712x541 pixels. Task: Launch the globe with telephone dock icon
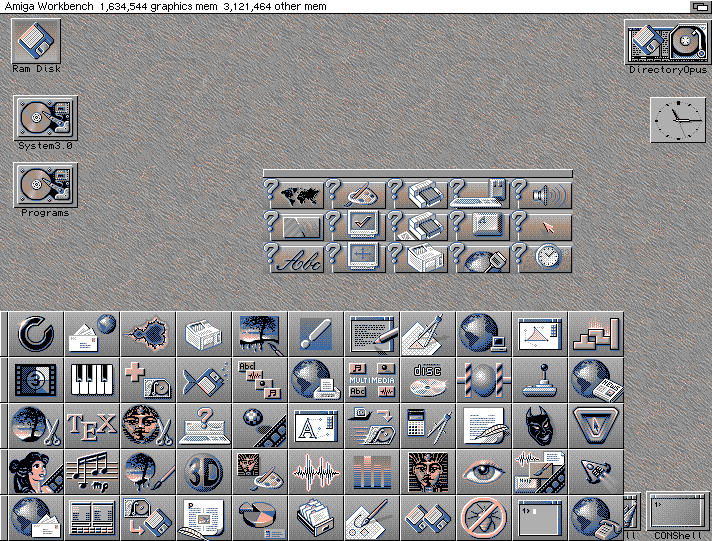pyautogui.click(x=596, y=518)
